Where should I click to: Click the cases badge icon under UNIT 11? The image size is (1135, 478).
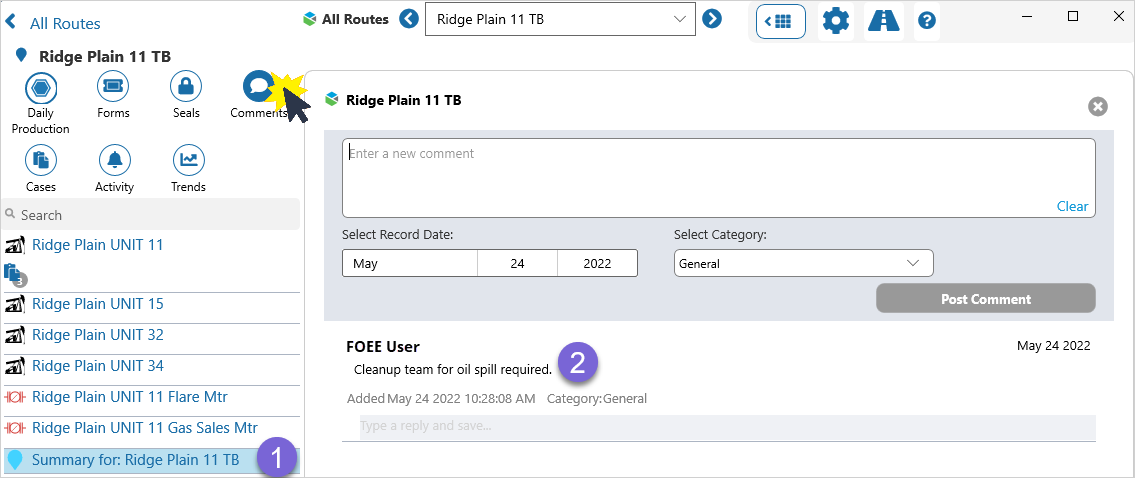(x=14, y=274)
